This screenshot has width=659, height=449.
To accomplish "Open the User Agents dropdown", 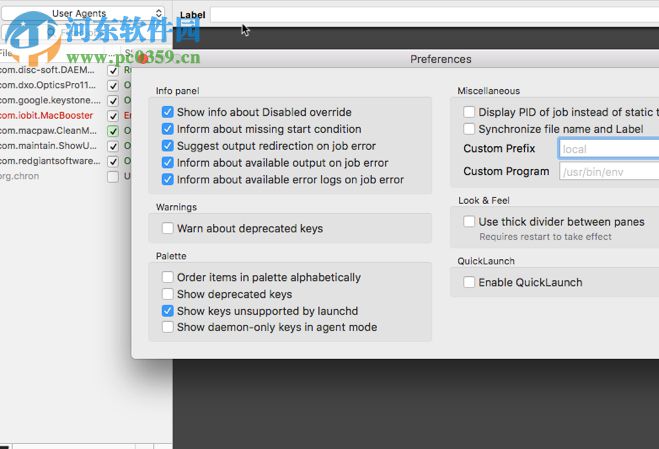I will (x=83, y=13).
